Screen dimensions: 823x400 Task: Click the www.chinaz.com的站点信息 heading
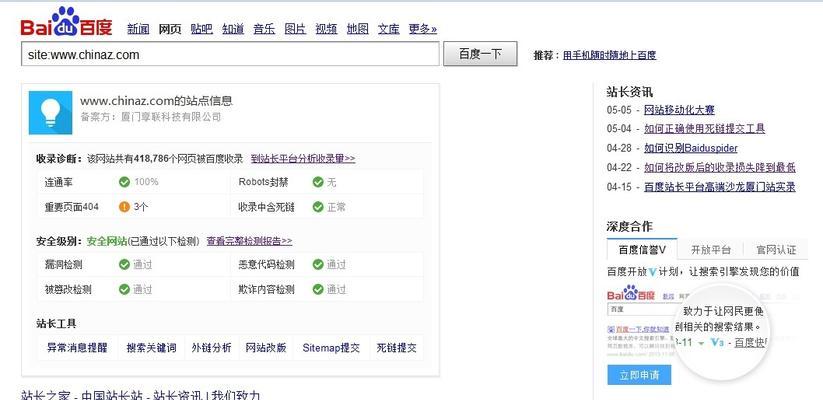(x=156, y=101)
